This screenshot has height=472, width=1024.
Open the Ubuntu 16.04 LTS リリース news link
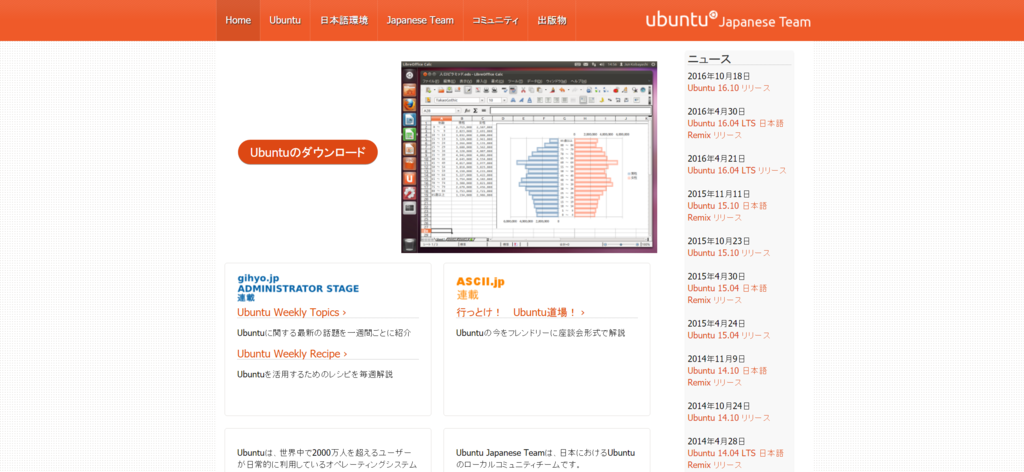point(737,170)
